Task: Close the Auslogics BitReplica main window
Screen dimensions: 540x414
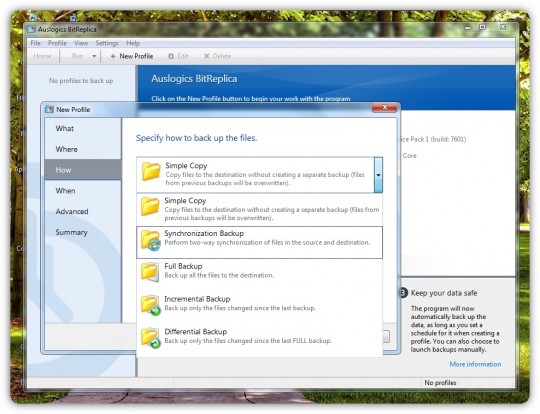Action: [x=503, y=27]
